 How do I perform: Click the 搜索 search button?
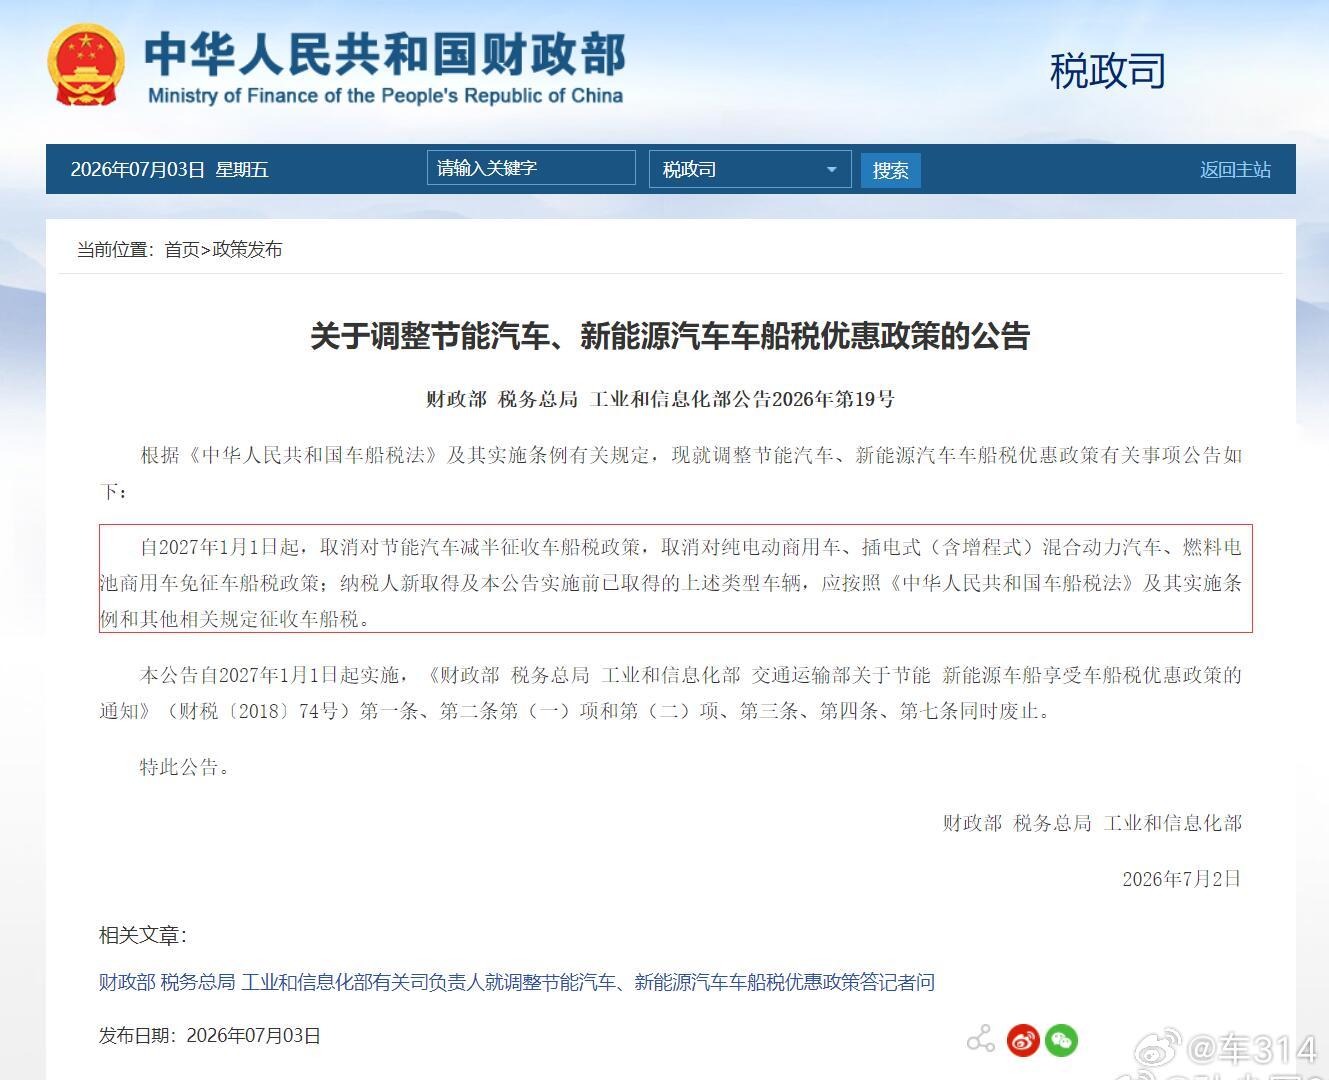(890, 170)
